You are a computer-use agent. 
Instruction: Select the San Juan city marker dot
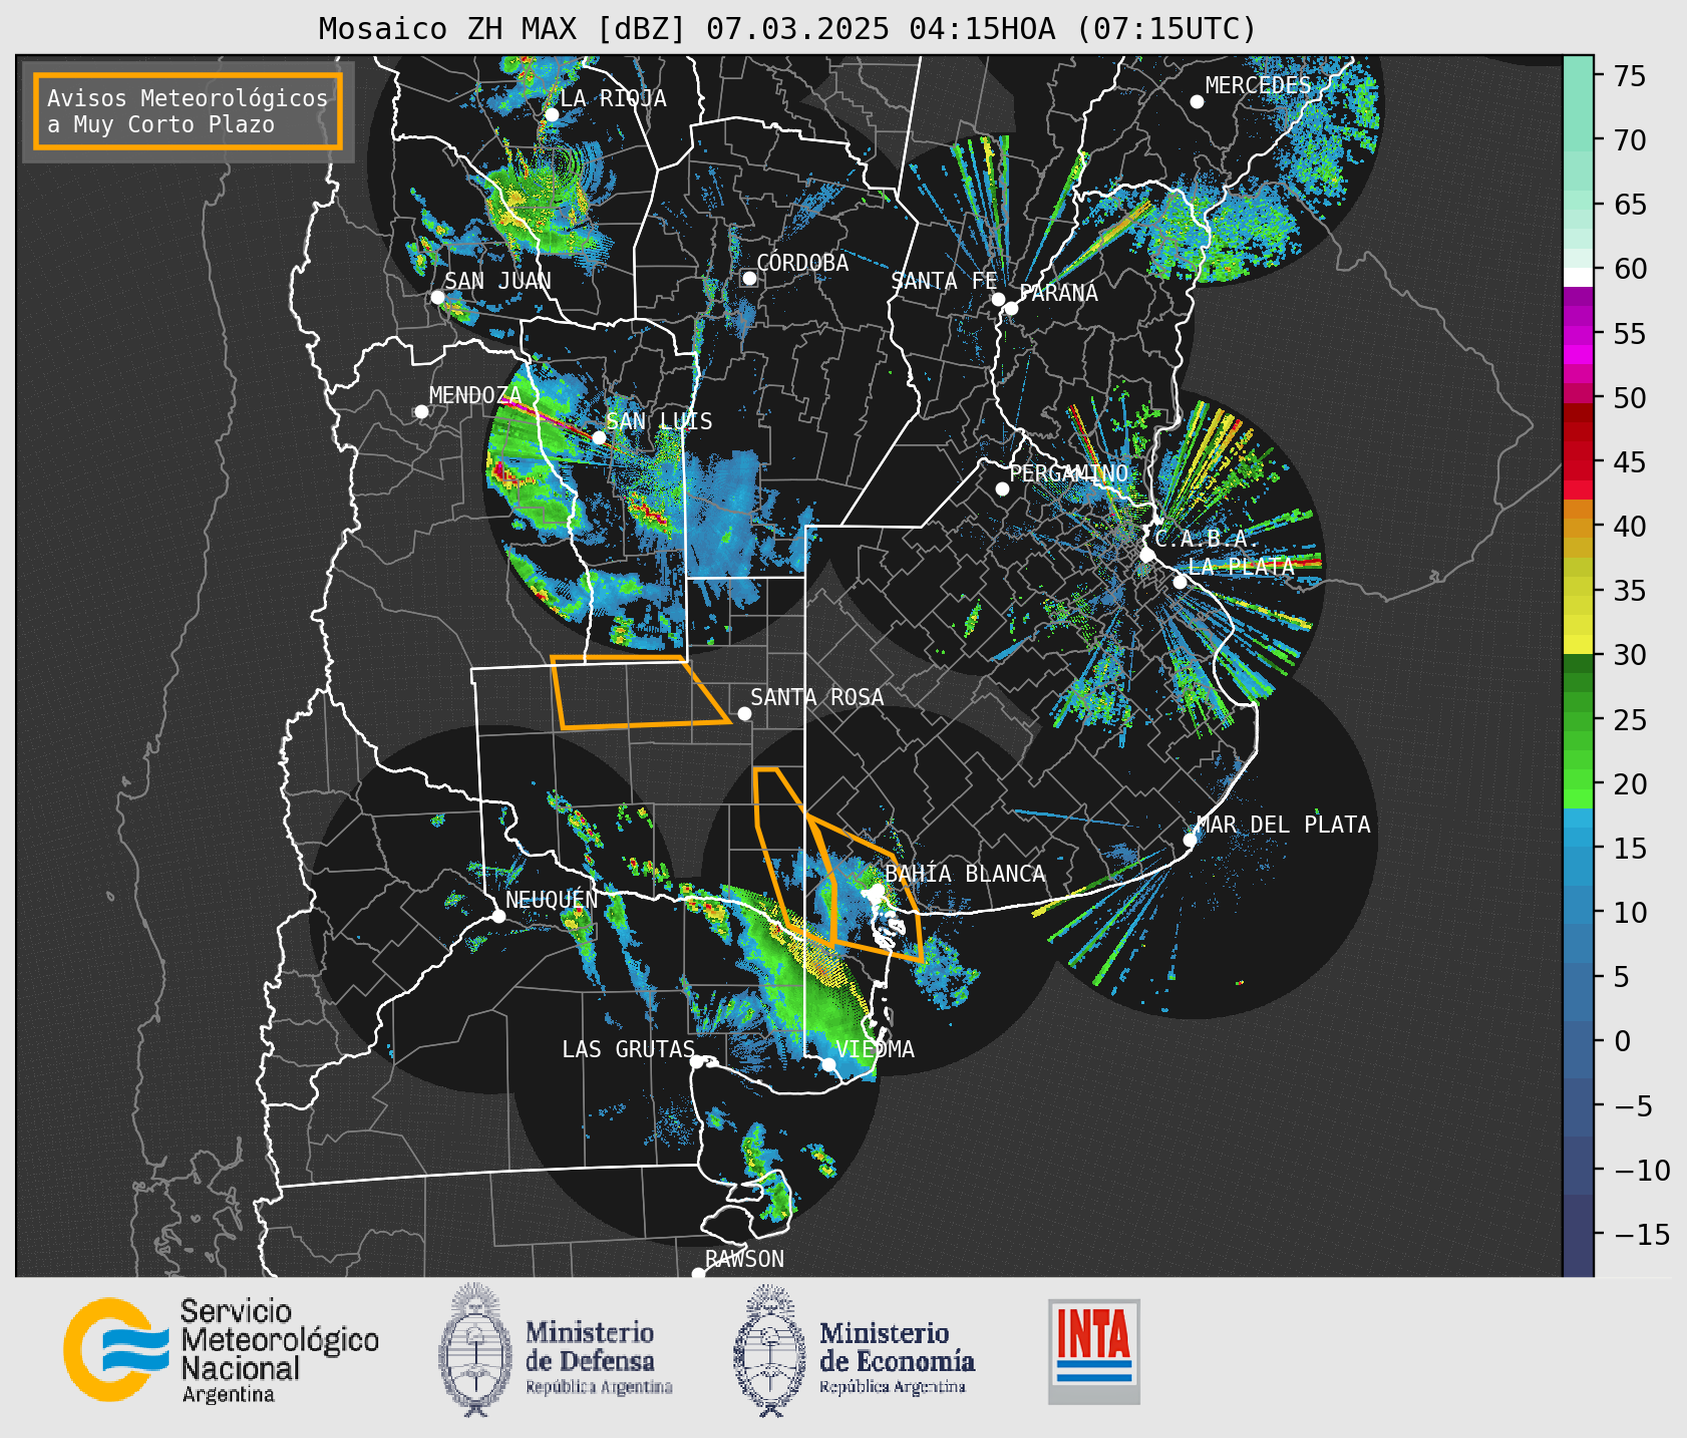pyautogui.click(x=437, y=297)
